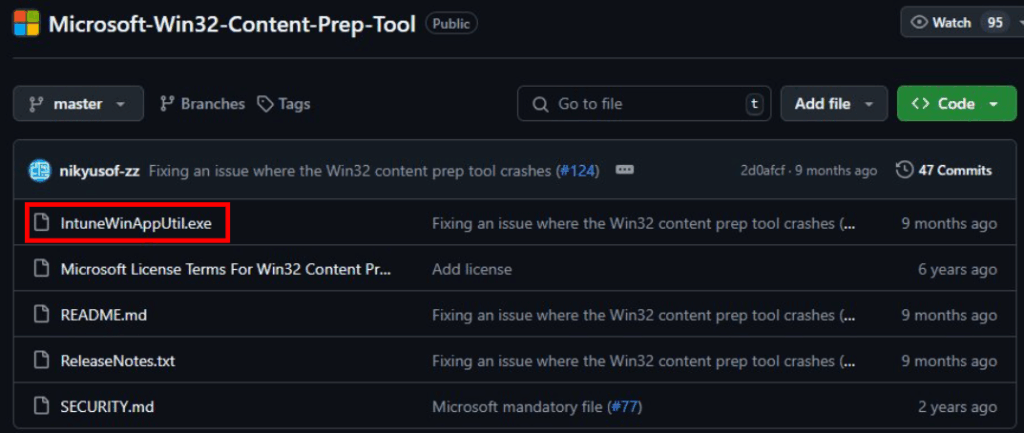Open the SECURITY.md file
This screenshot has height=433, width=1024.
[107, 408]
